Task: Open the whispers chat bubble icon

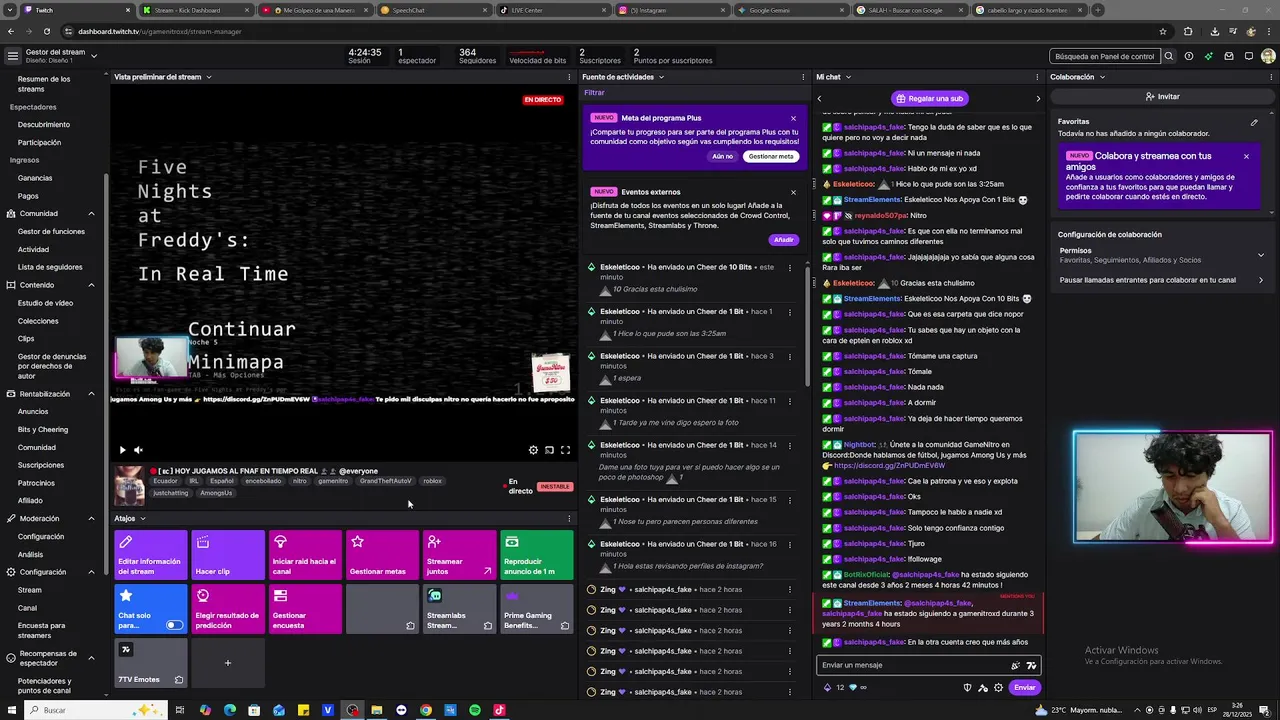Action: pos(1248,56)
